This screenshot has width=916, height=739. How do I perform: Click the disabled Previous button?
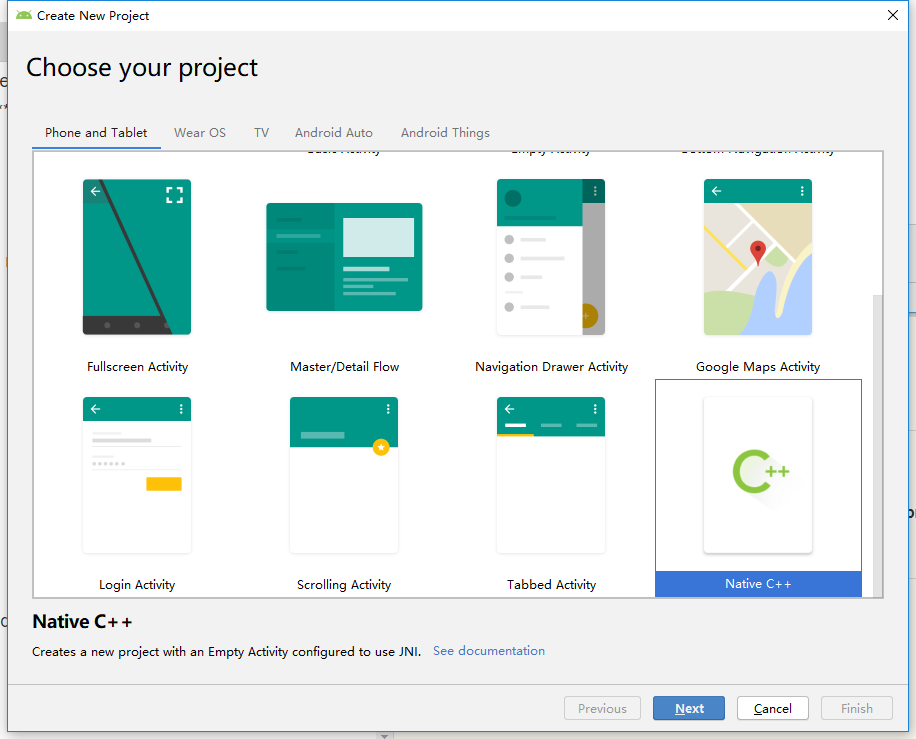point(602,708)
